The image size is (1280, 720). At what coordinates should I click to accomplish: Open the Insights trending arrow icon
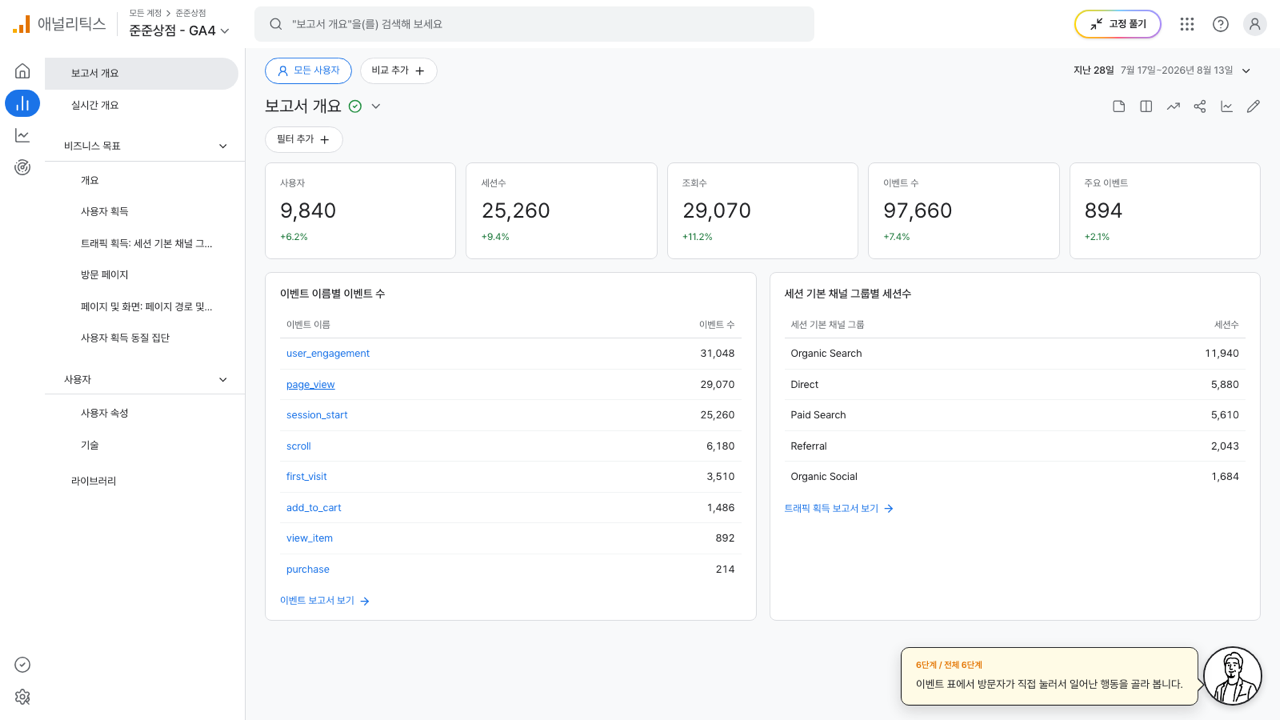[x=1173, y=106]
